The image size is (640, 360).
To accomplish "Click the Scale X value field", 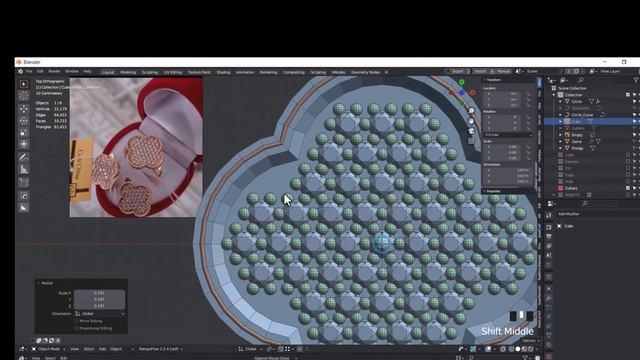I will coord(100,293).
